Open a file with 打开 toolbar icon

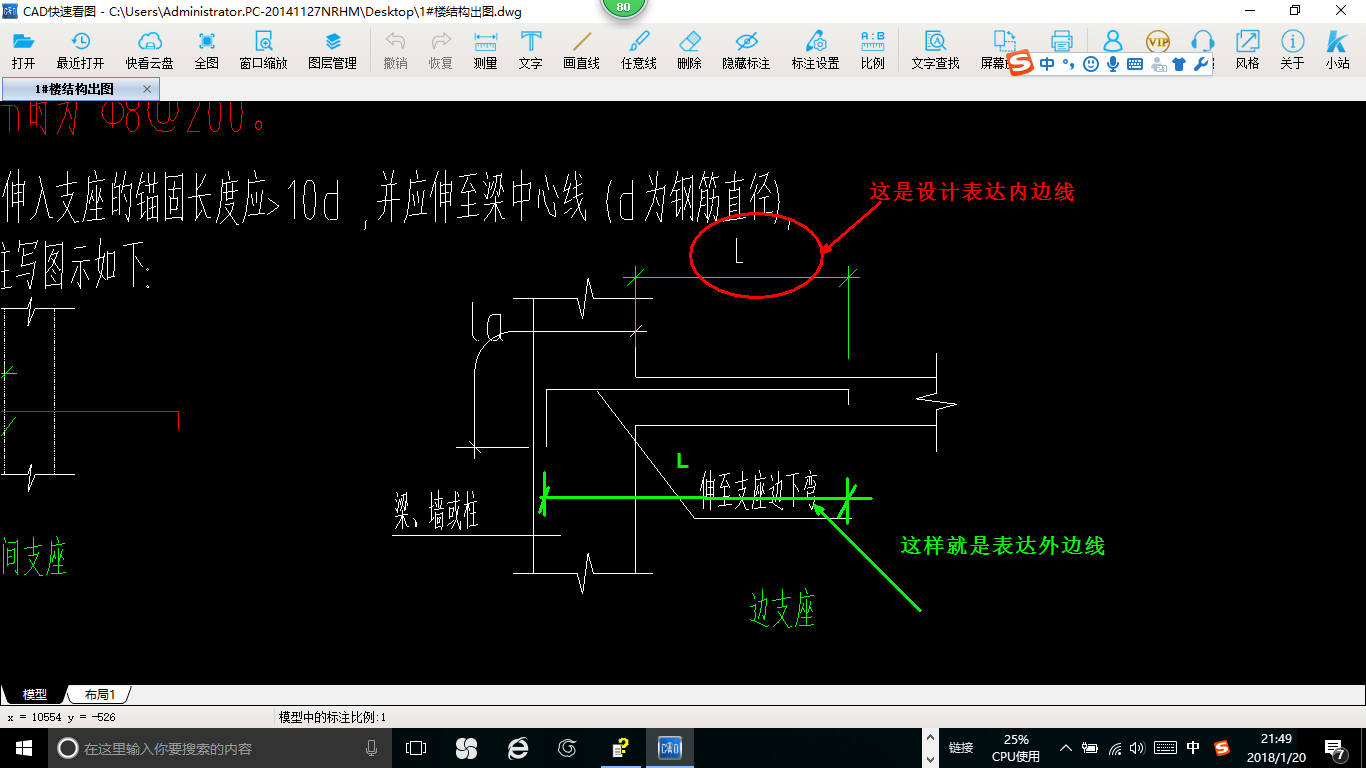click(x=23, y=50)
